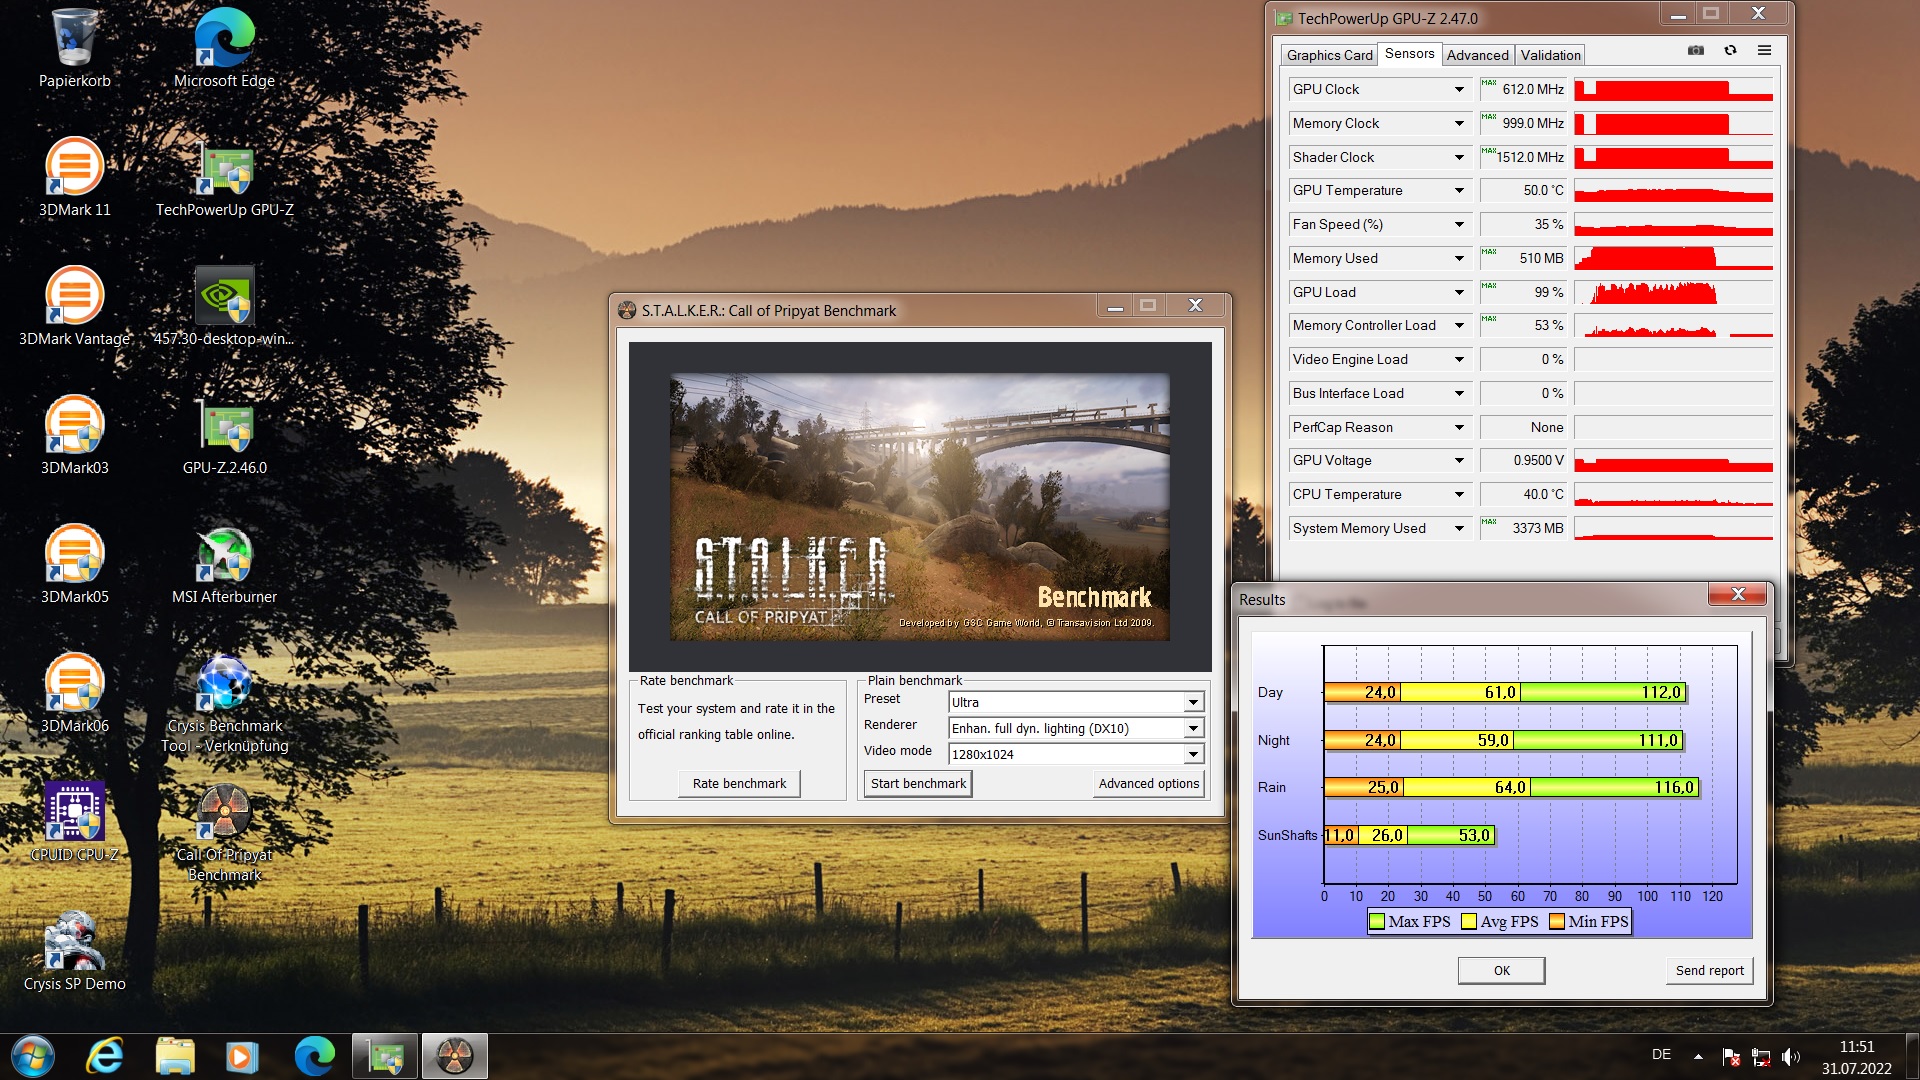Click the GPU-Z refresh button
Viewport: 1920px width, 1080px height.
[1731, 53]
